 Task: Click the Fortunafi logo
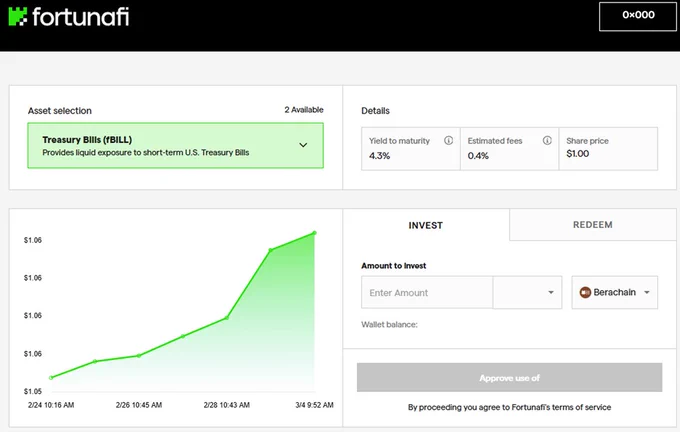pyautogui.click(x=69, y=16)
